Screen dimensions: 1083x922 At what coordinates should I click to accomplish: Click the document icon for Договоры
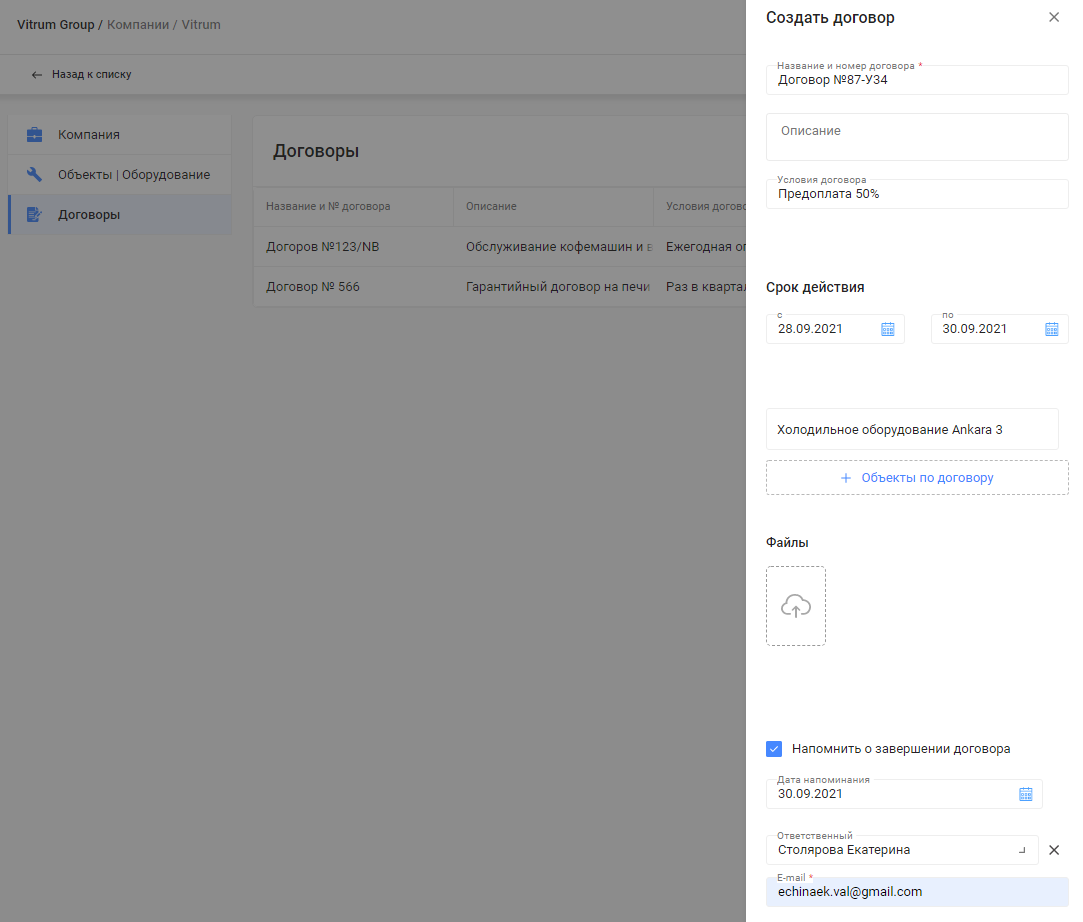(35, 215)
